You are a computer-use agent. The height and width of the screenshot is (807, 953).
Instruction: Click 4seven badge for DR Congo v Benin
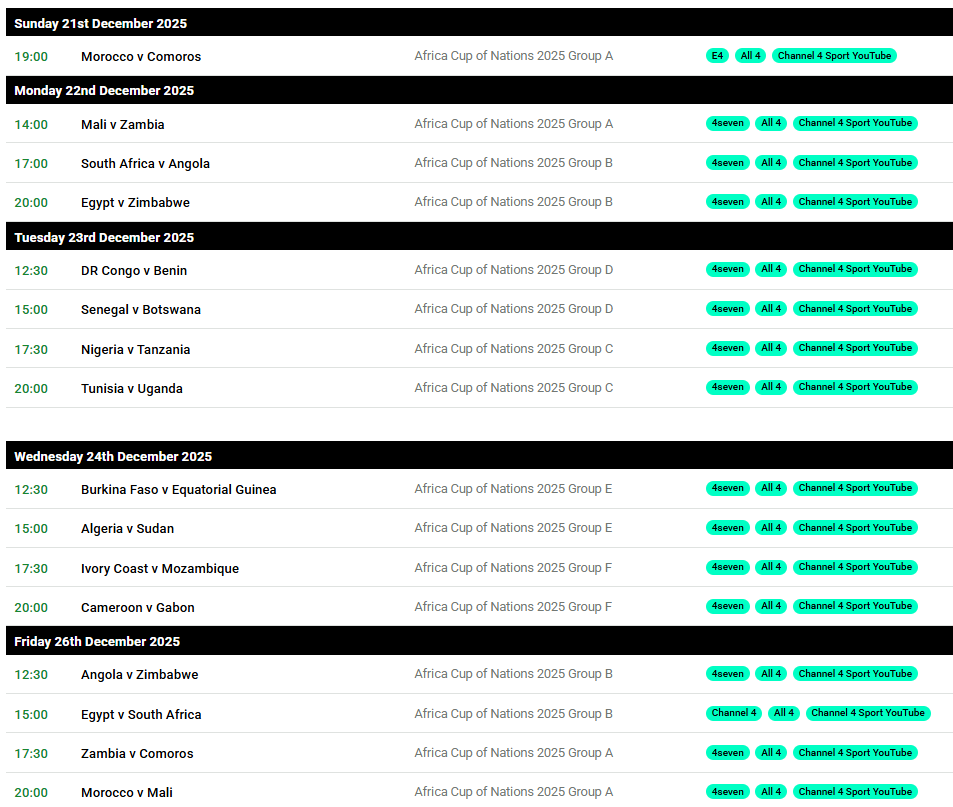pos(728,269)
